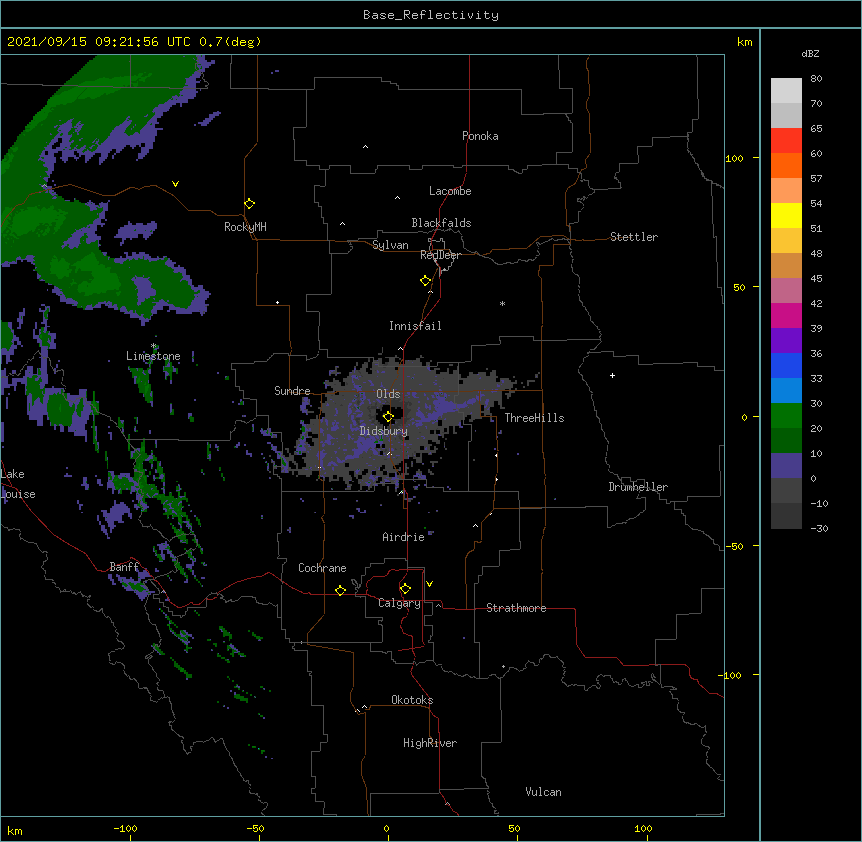Pick the light gray 70-80 dBZ swatch
The height and width of the screenshot is (842, 862).
click(x=786, y=90)
